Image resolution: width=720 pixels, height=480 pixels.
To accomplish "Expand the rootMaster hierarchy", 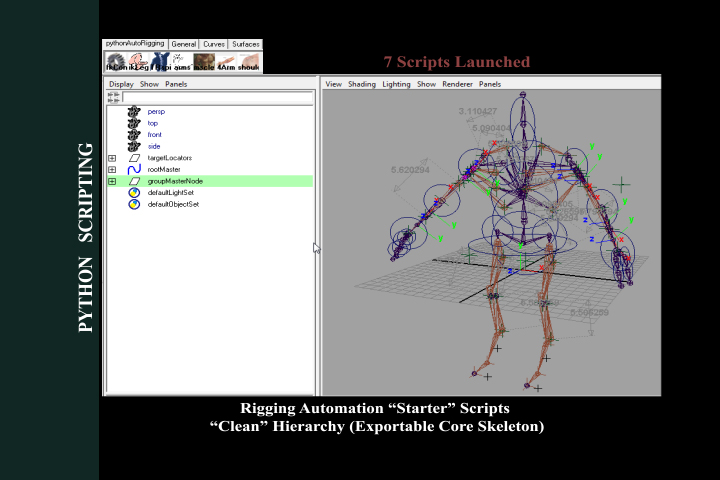I will coord(112,169).
